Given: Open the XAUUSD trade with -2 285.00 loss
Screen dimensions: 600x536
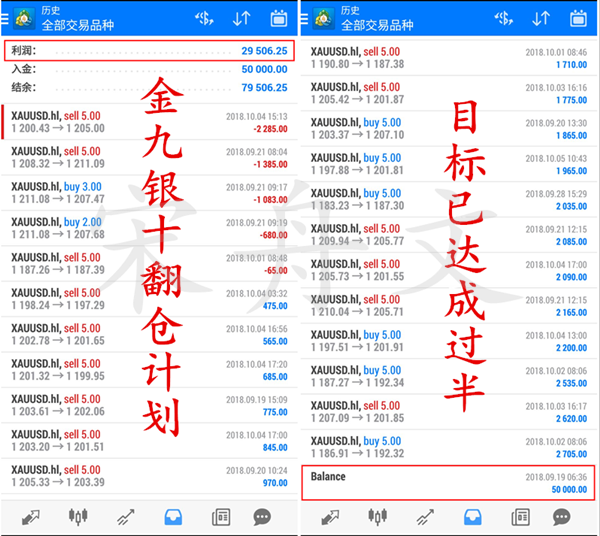Looking at the screenshot, I should [150, 122].
